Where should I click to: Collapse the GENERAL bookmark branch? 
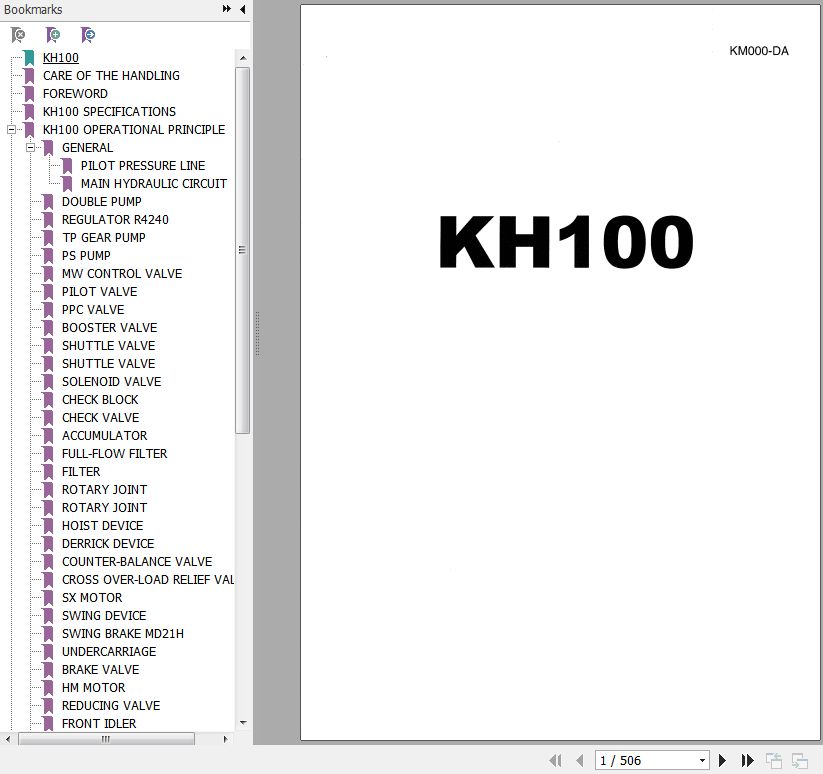pos(30,148)
